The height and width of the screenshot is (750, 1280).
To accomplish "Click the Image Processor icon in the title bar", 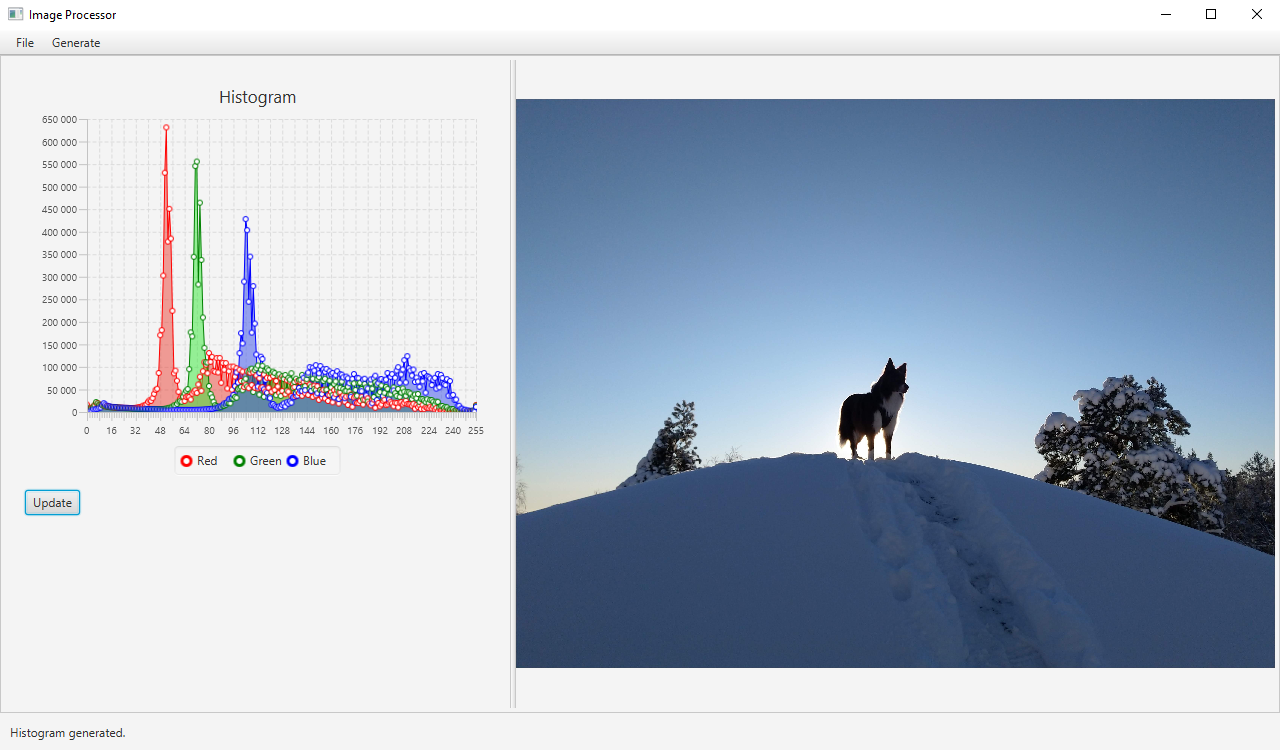I will pos(15,14).
